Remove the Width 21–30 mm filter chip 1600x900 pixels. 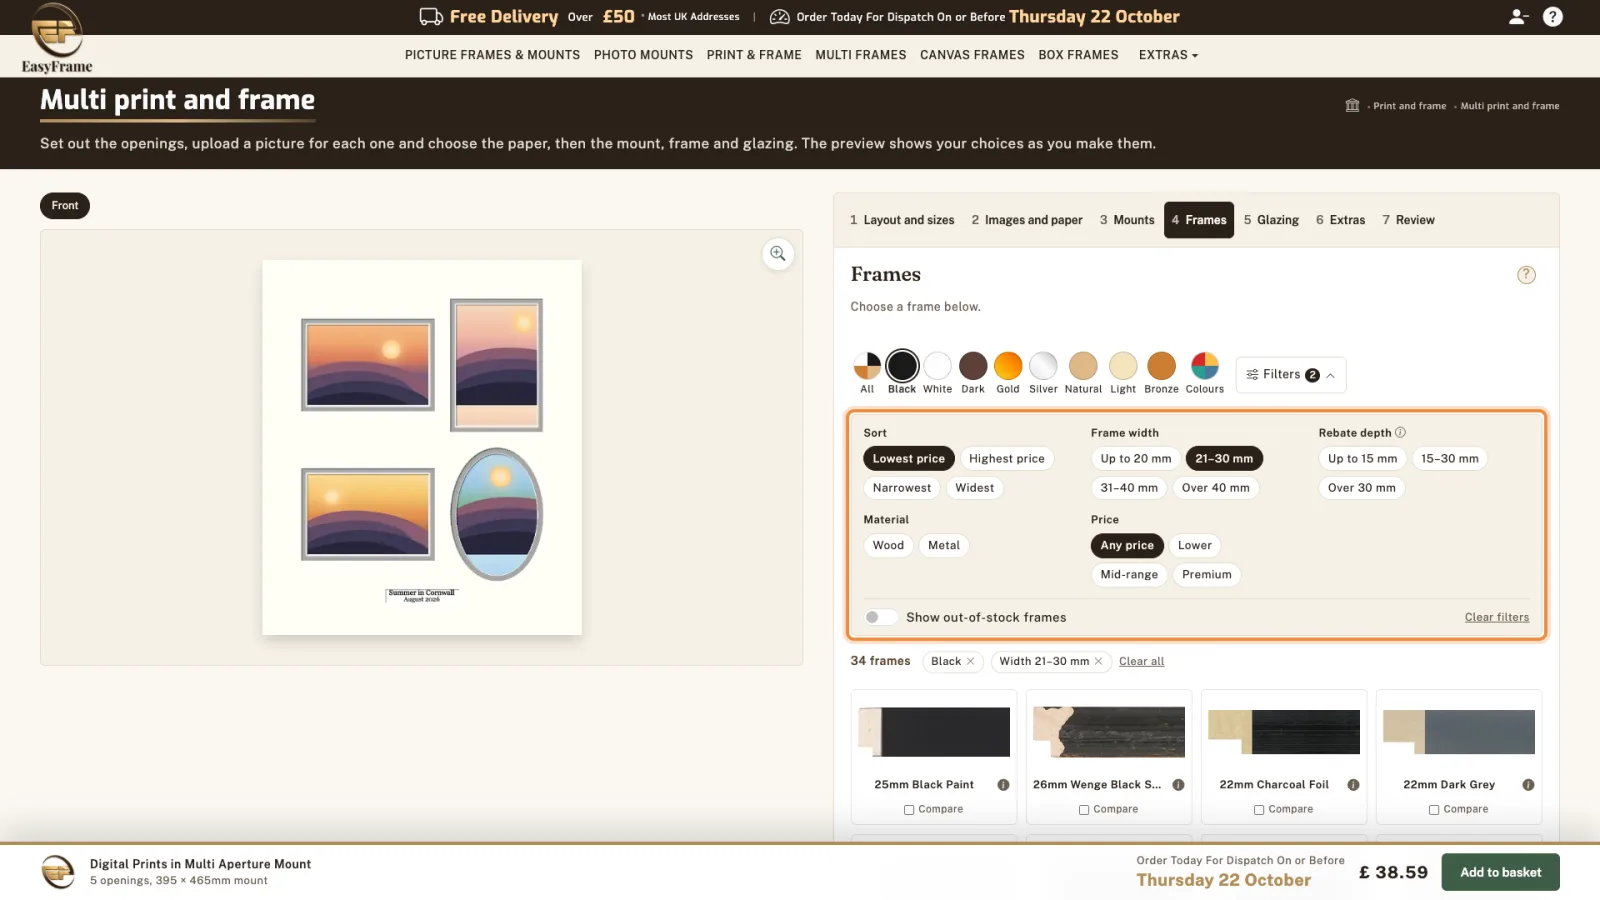[x=1098, y=662]
